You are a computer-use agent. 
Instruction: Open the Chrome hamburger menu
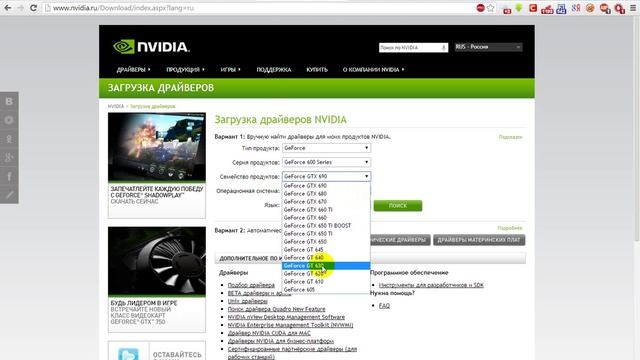coord(633,8)
